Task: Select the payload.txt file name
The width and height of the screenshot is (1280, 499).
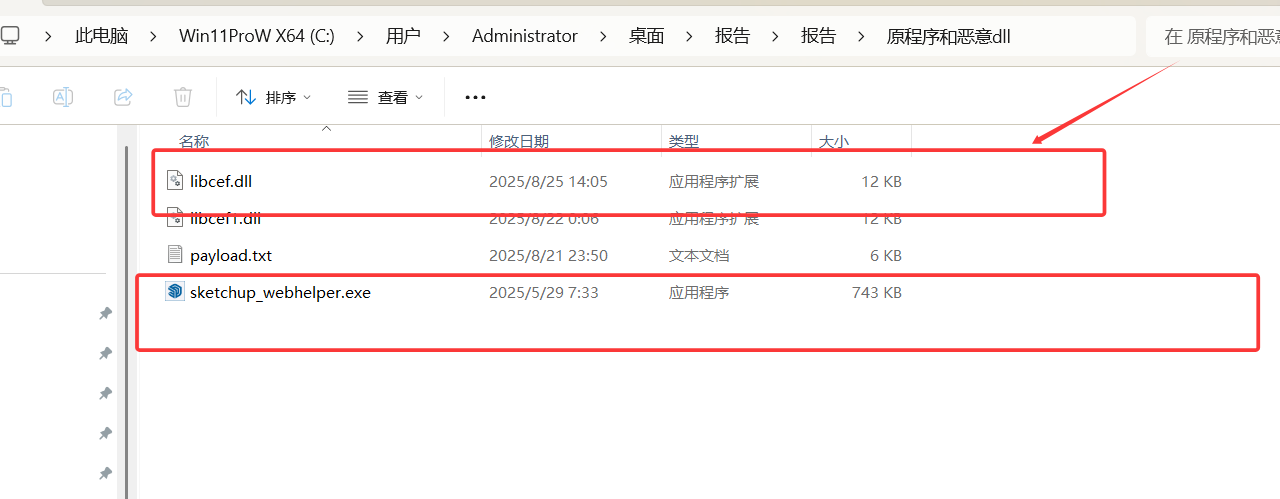Action: (x=231, y=255)
